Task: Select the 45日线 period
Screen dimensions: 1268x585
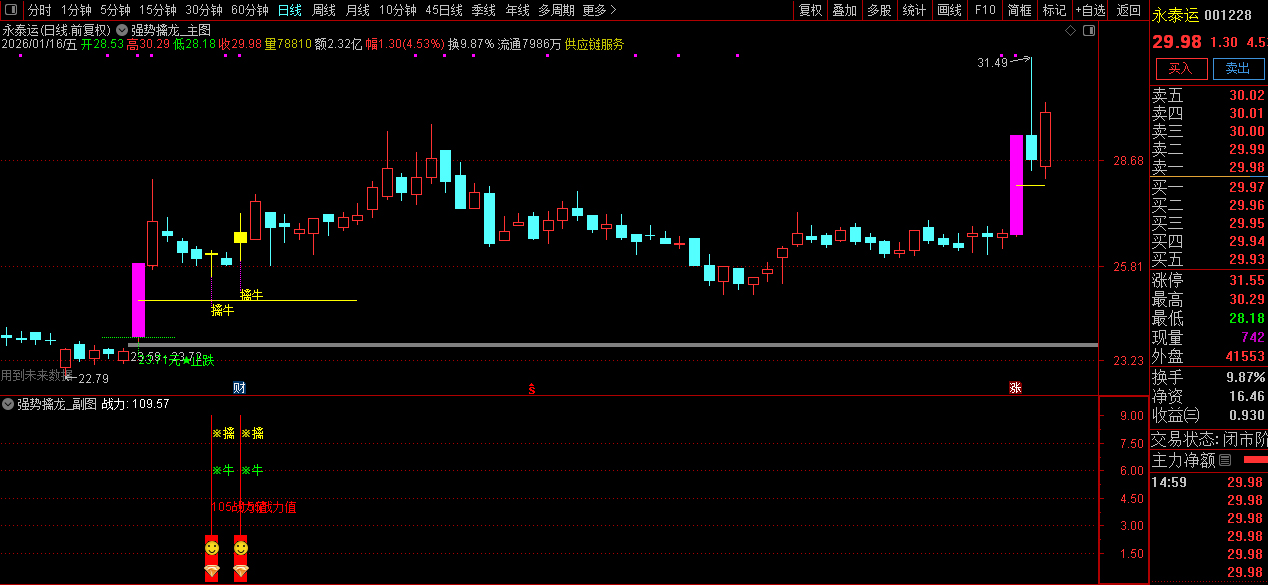Action: pos(443,10)
